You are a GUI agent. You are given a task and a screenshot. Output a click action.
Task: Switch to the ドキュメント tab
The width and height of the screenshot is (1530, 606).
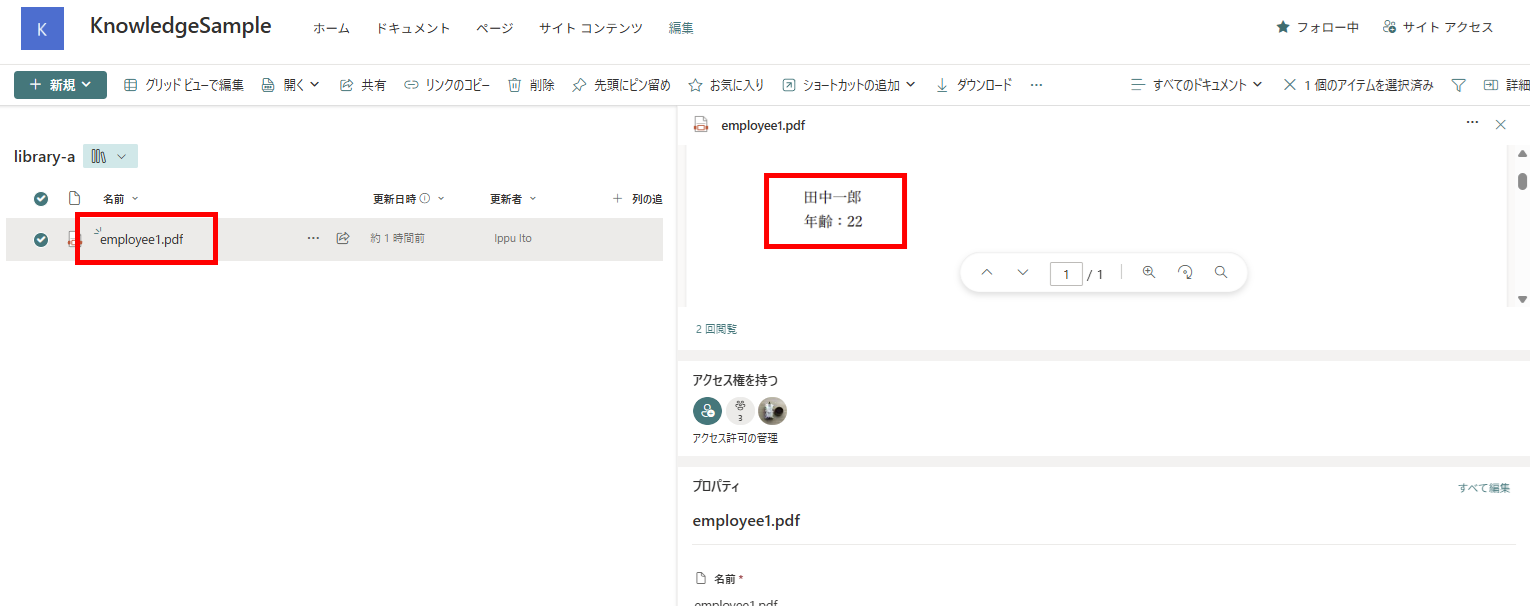point(412,28)
